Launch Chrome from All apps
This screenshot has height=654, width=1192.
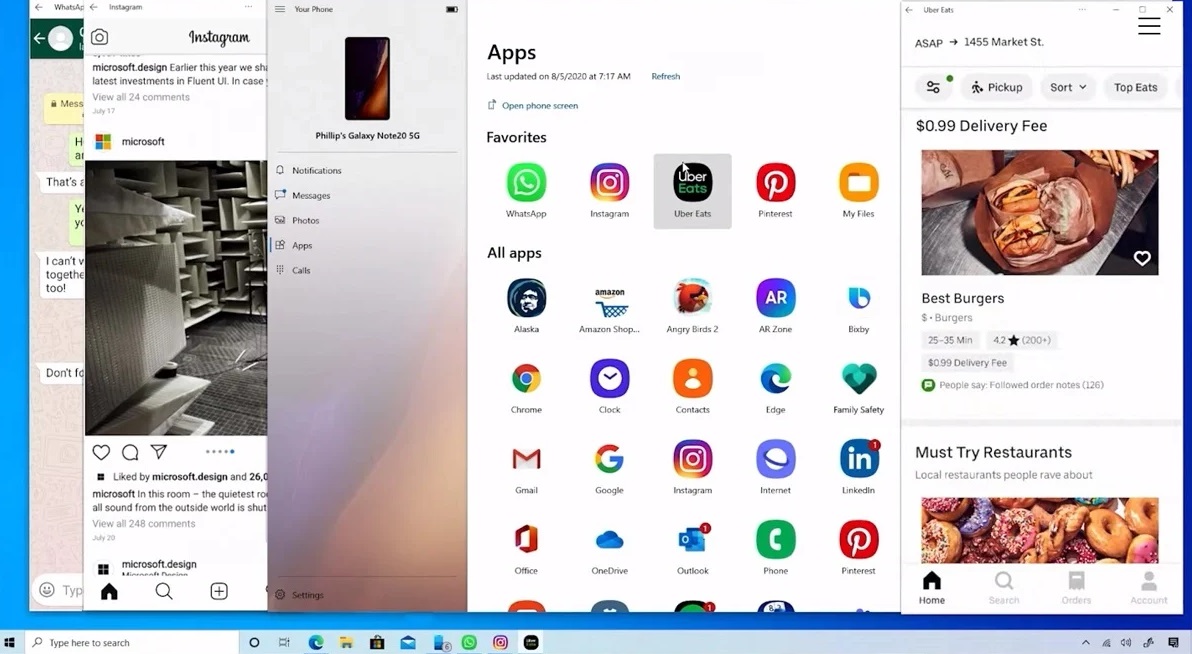pos(526,379)
